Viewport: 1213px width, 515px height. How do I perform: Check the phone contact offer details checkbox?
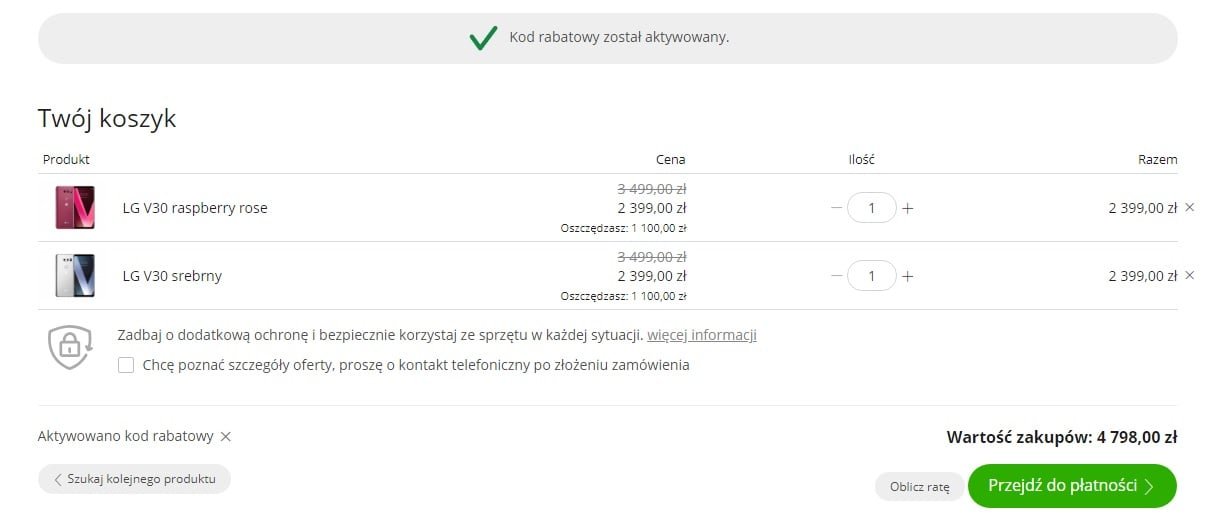pyautogui.click(x=126, y=365)
